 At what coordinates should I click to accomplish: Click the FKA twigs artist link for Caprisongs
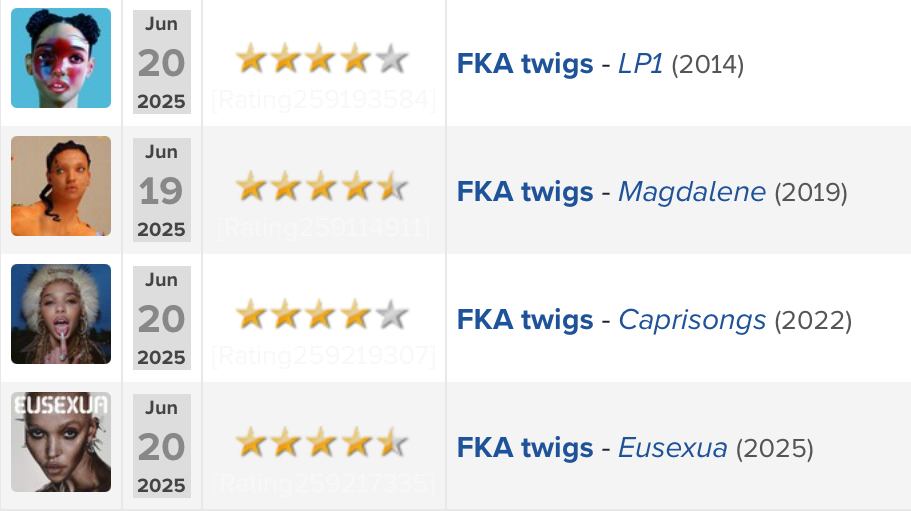click(525, 319)
